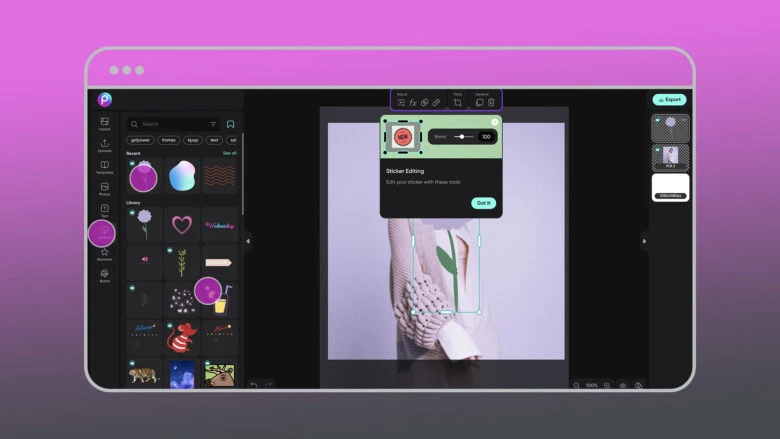This screenshot has width=780, height=439.
Task: Open the Uploads panel
Action: click(104, 146)
